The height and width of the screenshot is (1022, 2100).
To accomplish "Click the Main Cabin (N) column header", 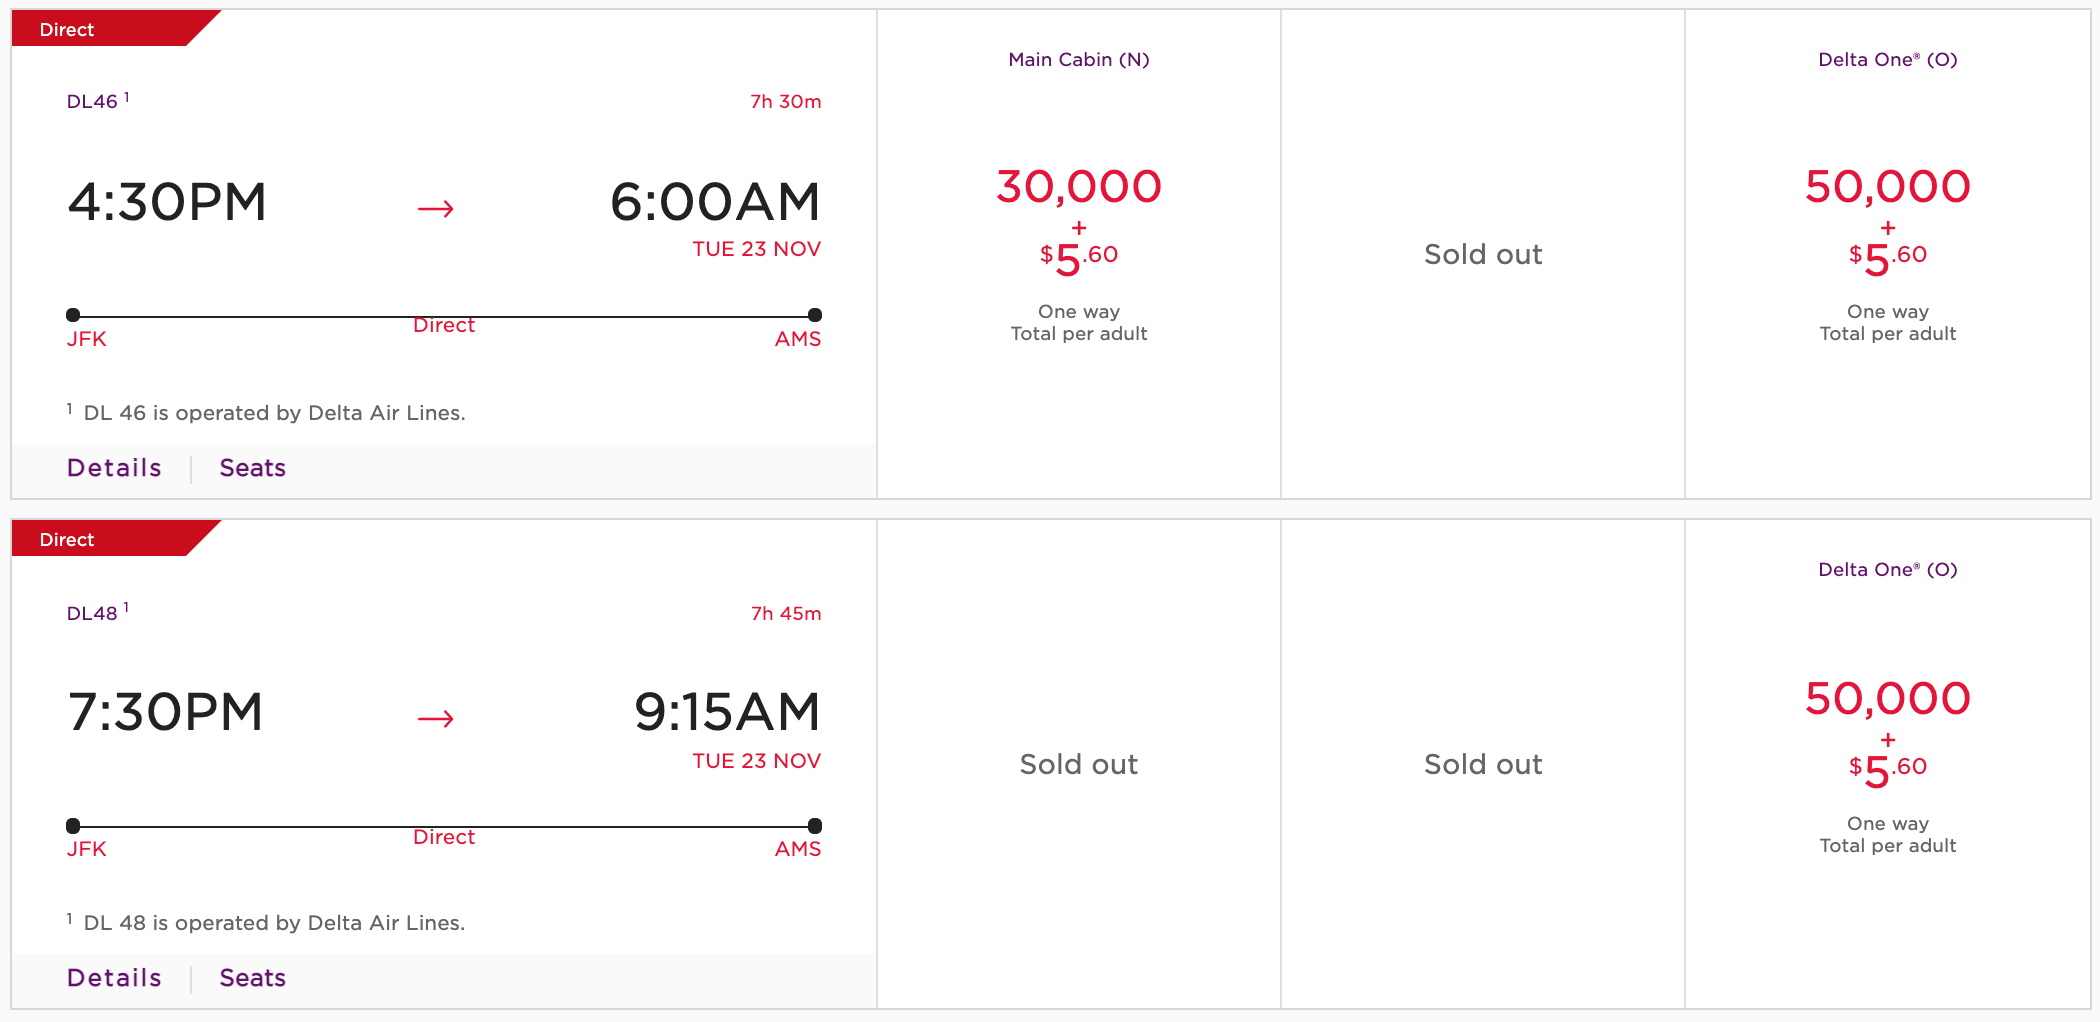I will 1078,59.
